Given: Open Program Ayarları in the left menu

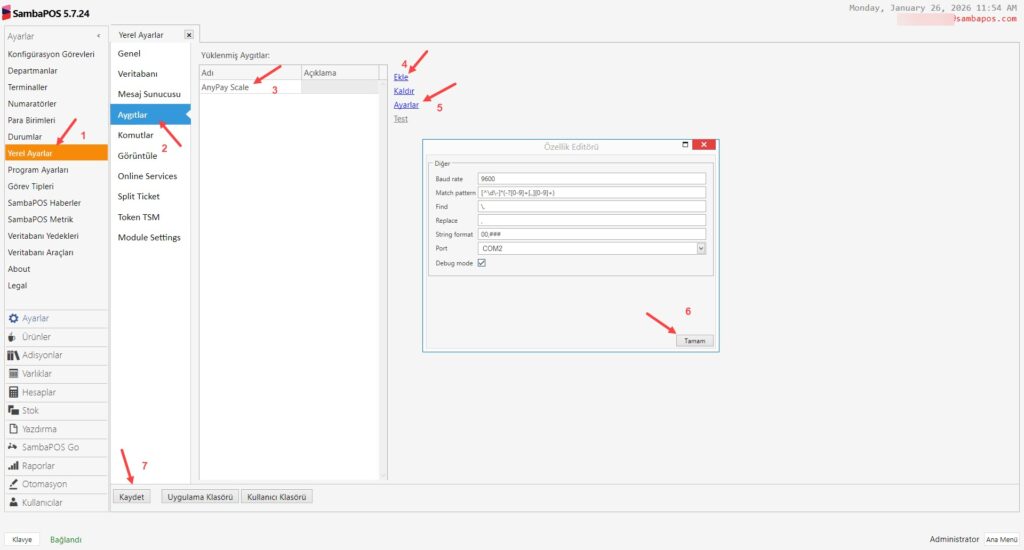Looking at the screenshot, I should (38, 170).
